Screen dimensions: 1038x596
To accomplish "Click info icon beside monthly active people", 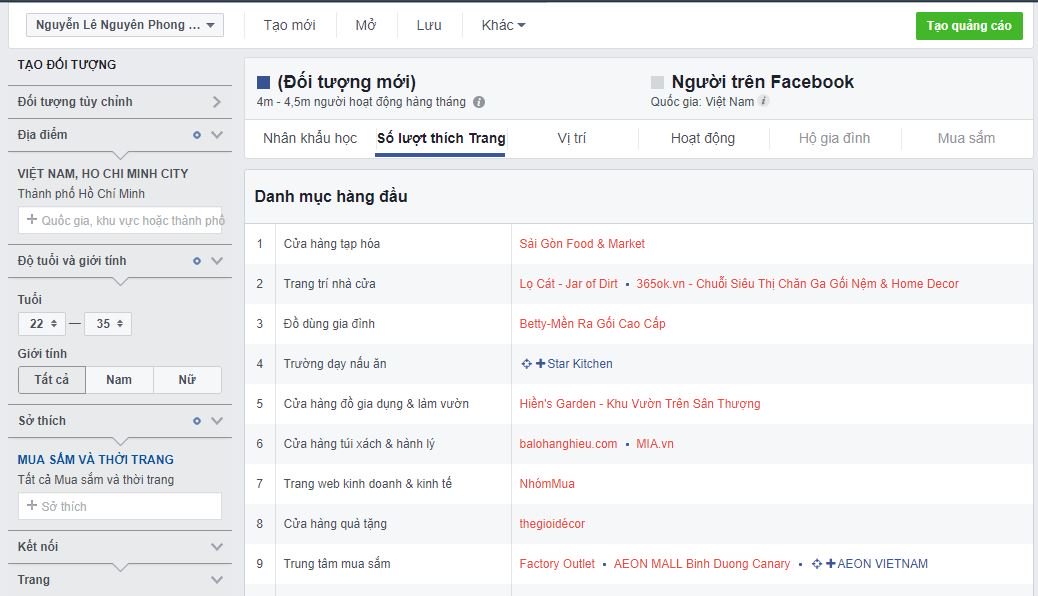I will point(479,102).
